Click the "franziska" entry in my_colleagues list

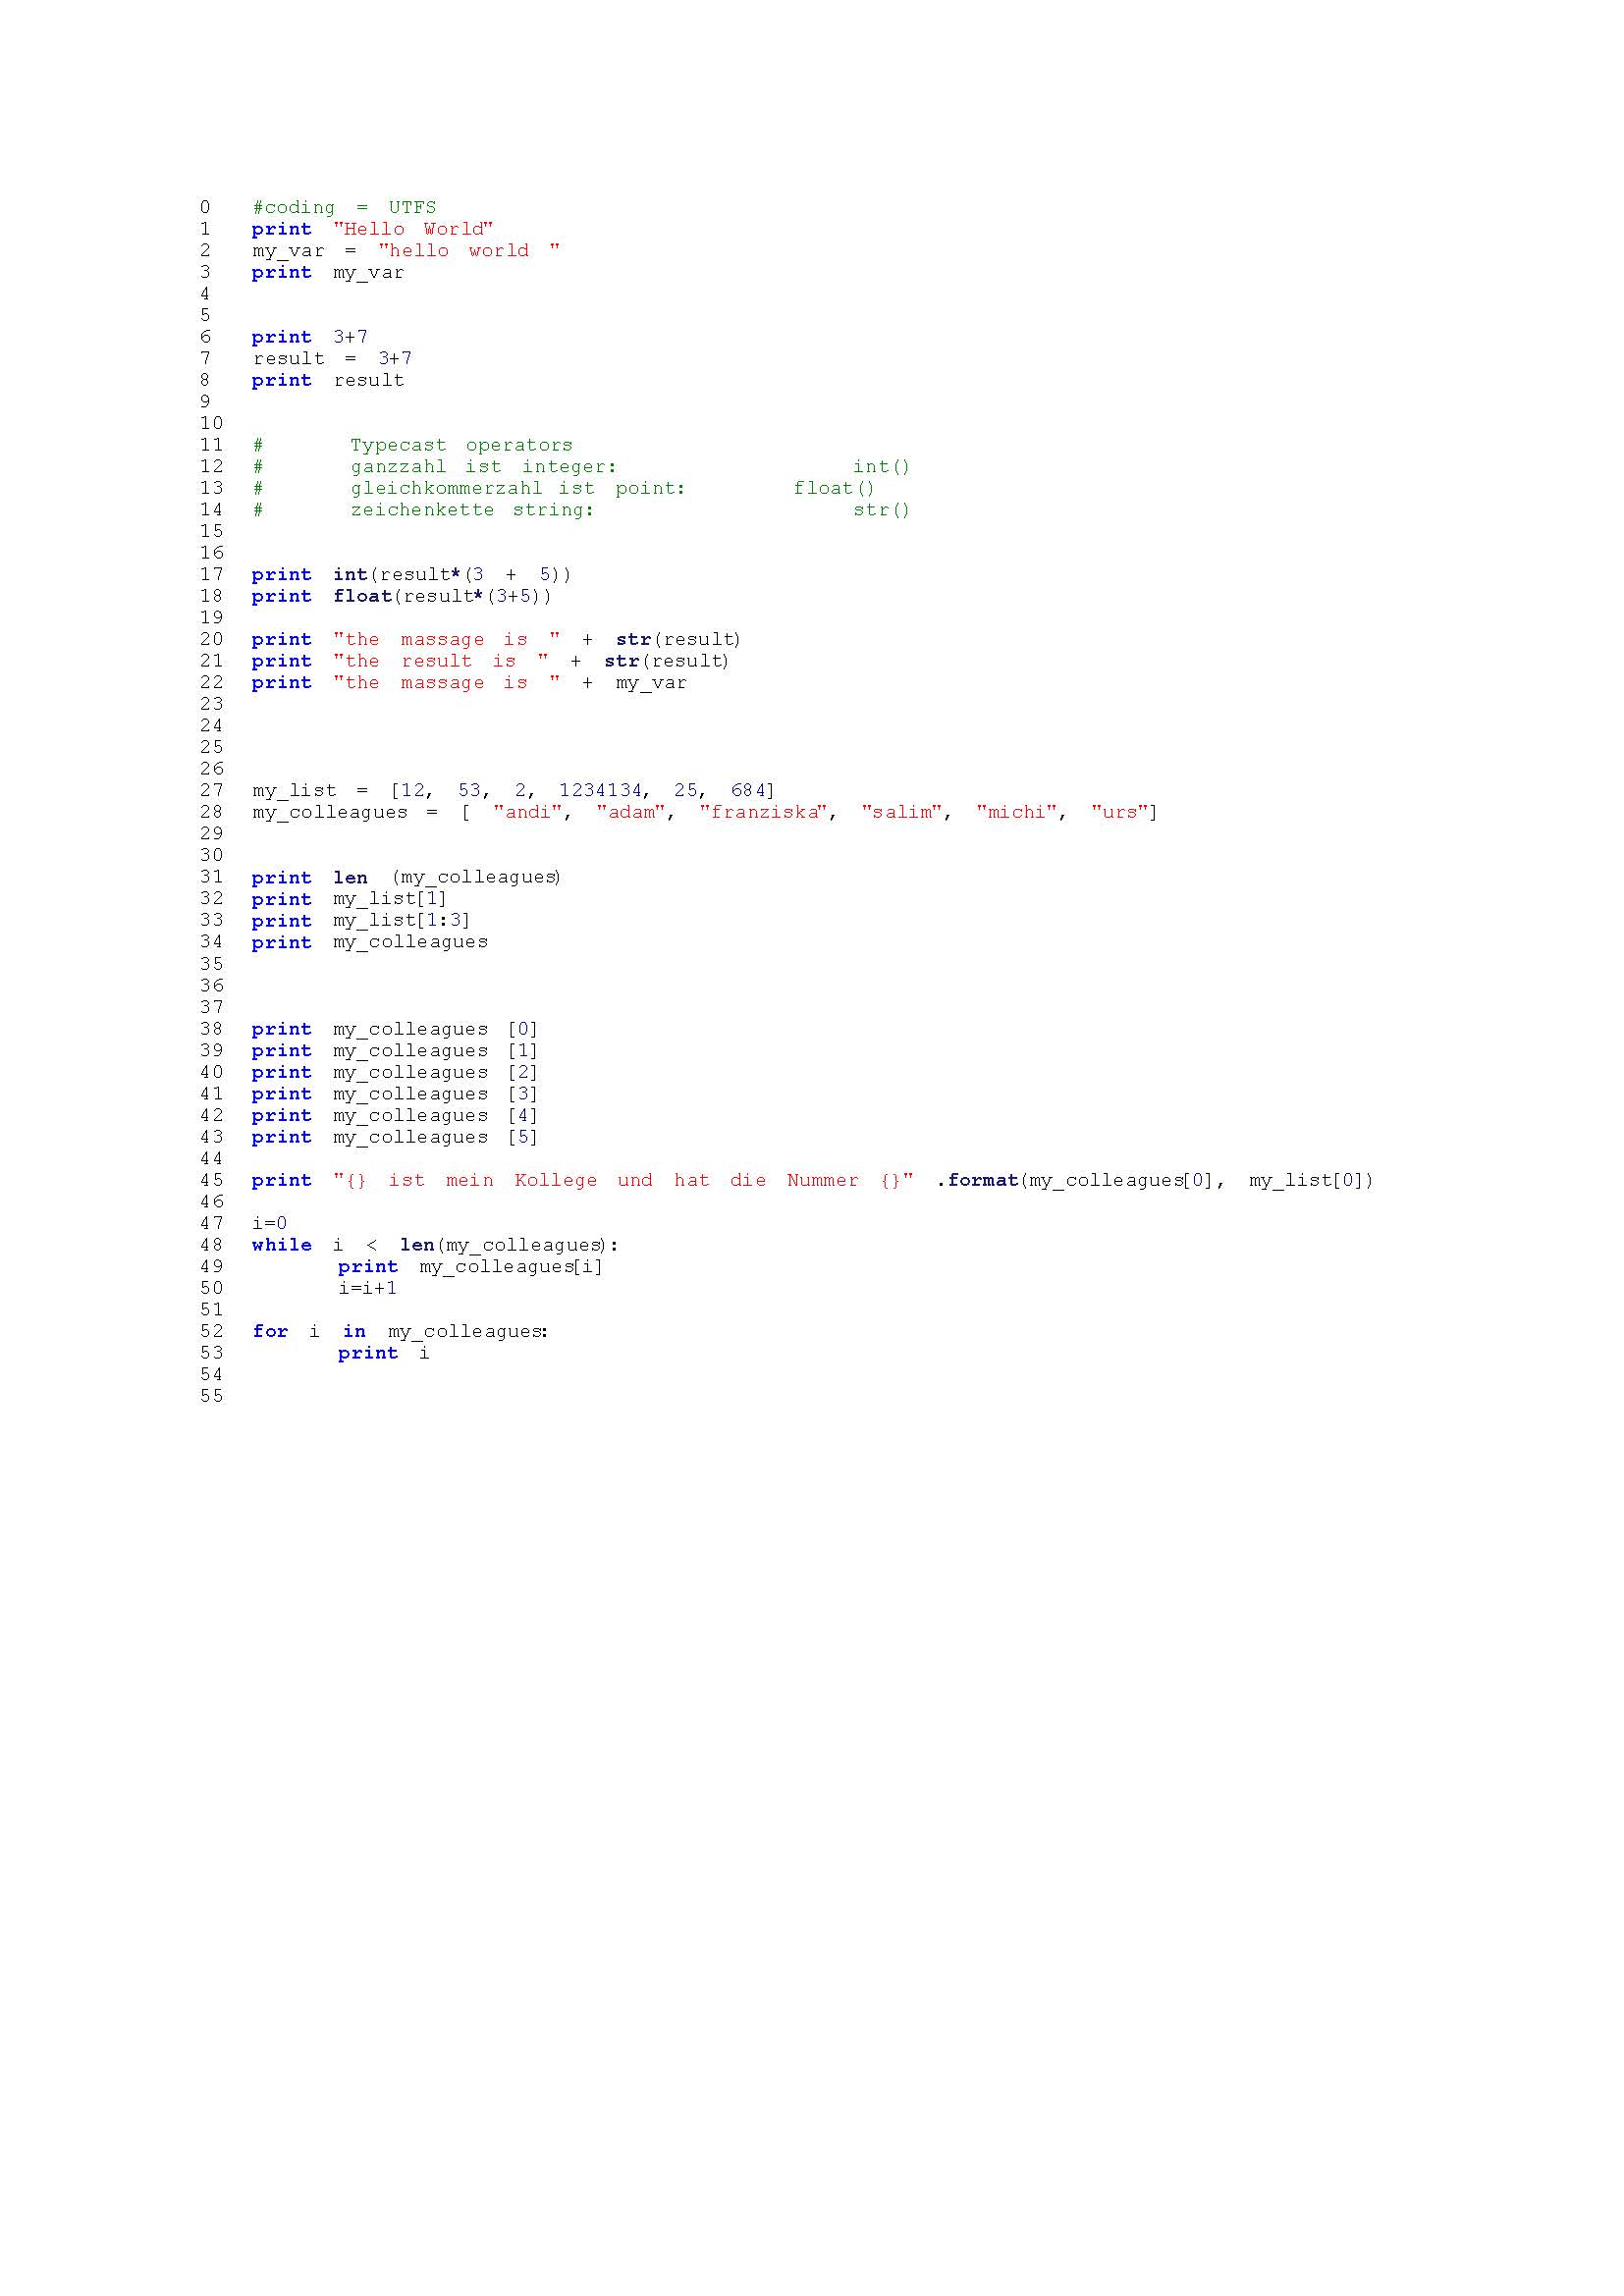[x=760, y=812]
